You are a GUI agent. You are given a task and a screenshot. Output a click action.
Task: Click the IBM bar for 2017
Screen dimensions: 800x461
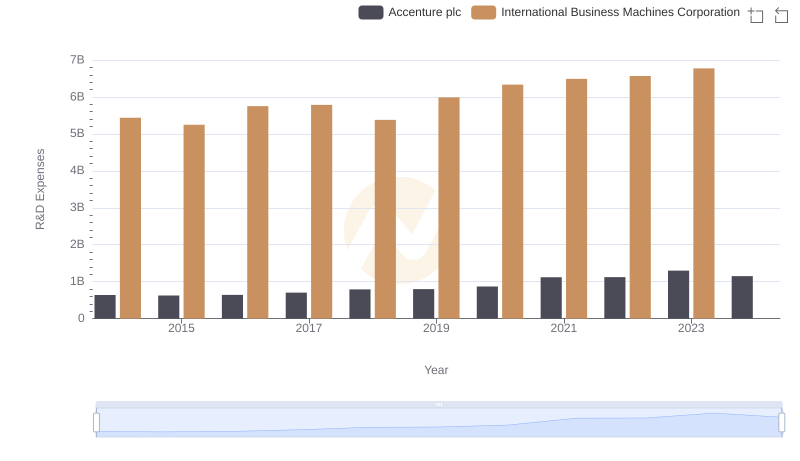click(x=321, y=212)
